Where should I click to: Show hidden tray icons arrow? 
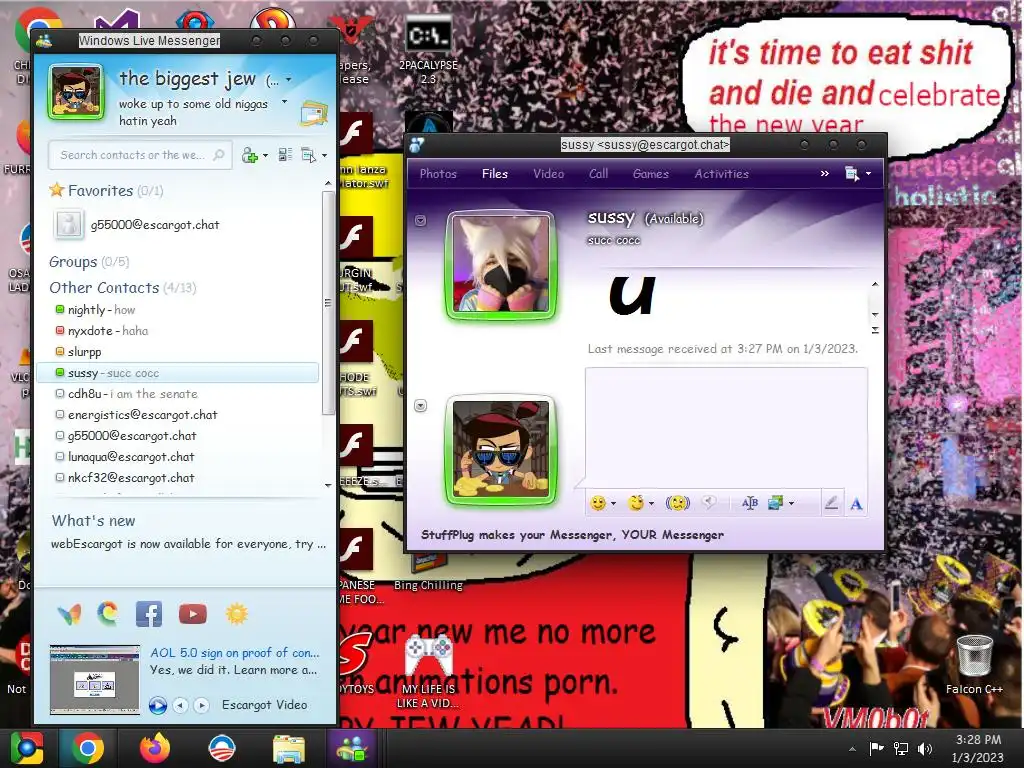pyautogui.click(x=852, y=749)
